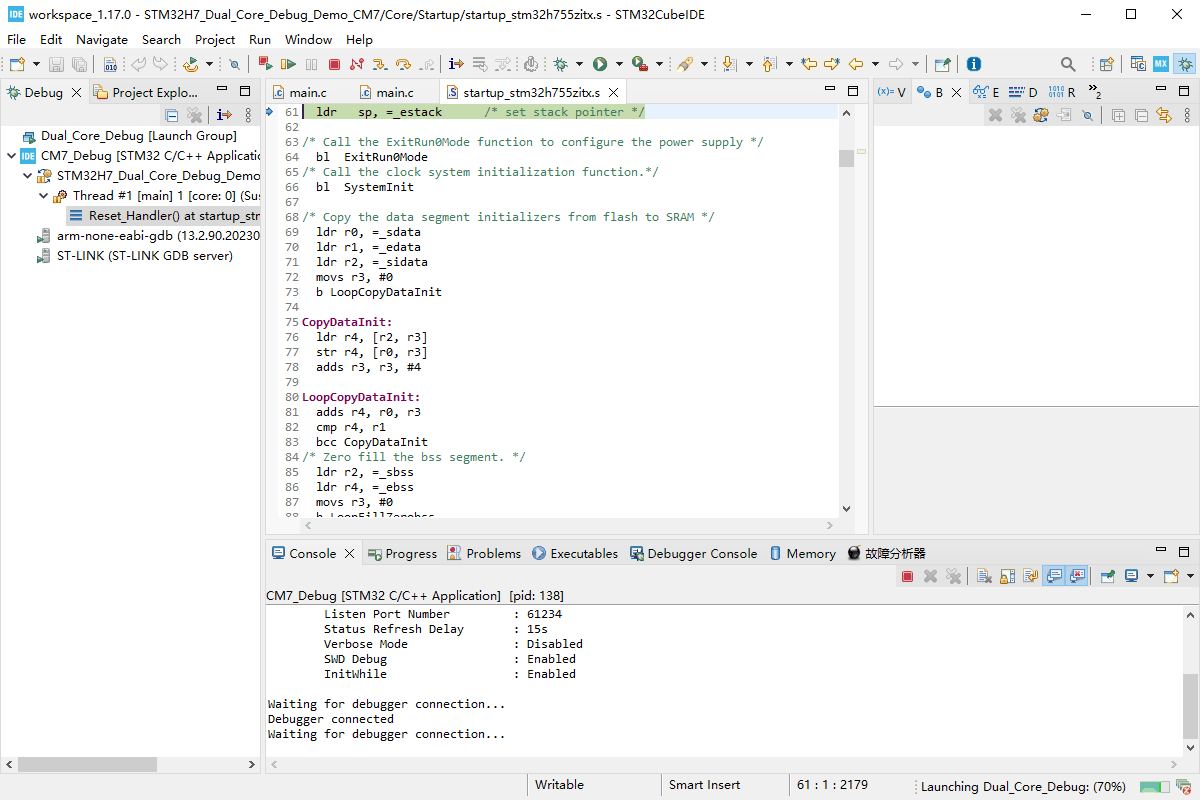
Task: Toggle Link with Debug View in Breakpoints
Action: (1164, 115)
